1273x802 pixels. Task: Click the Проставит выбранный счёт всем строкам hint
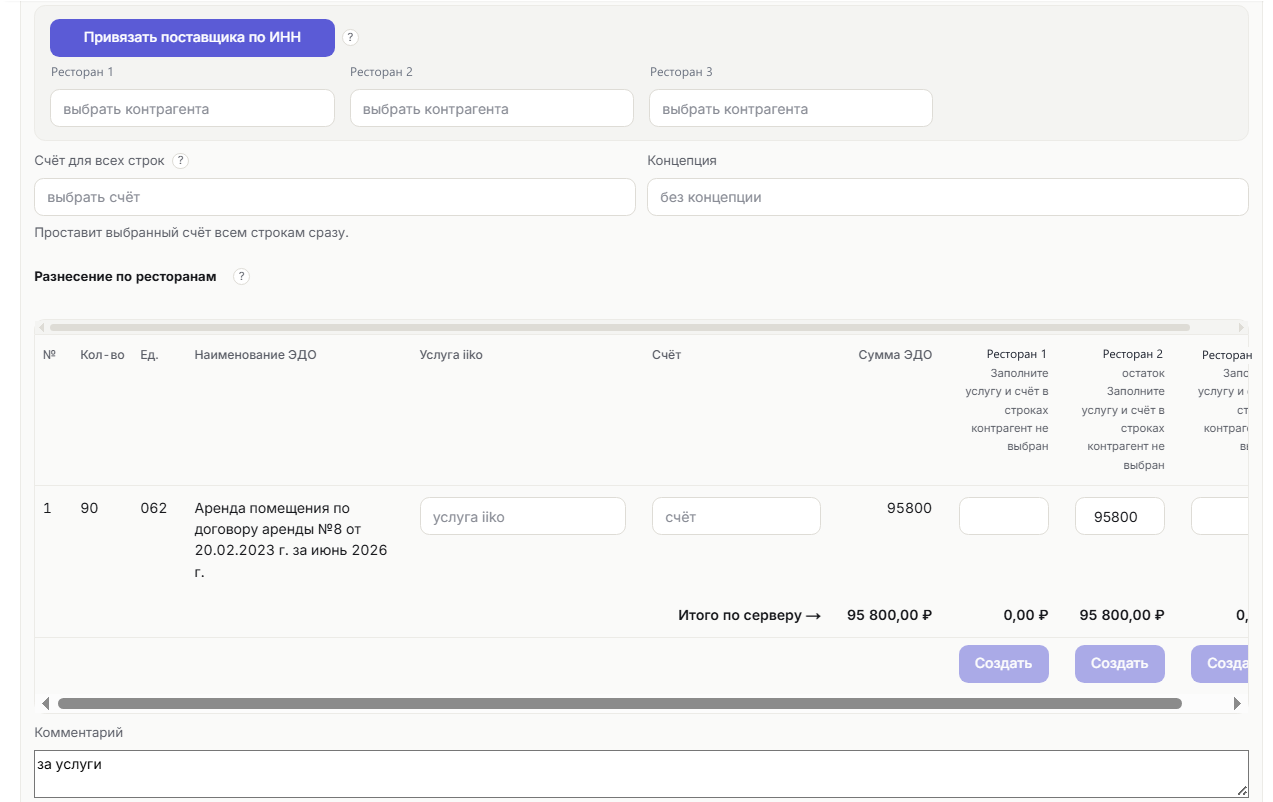click(191, 233)
